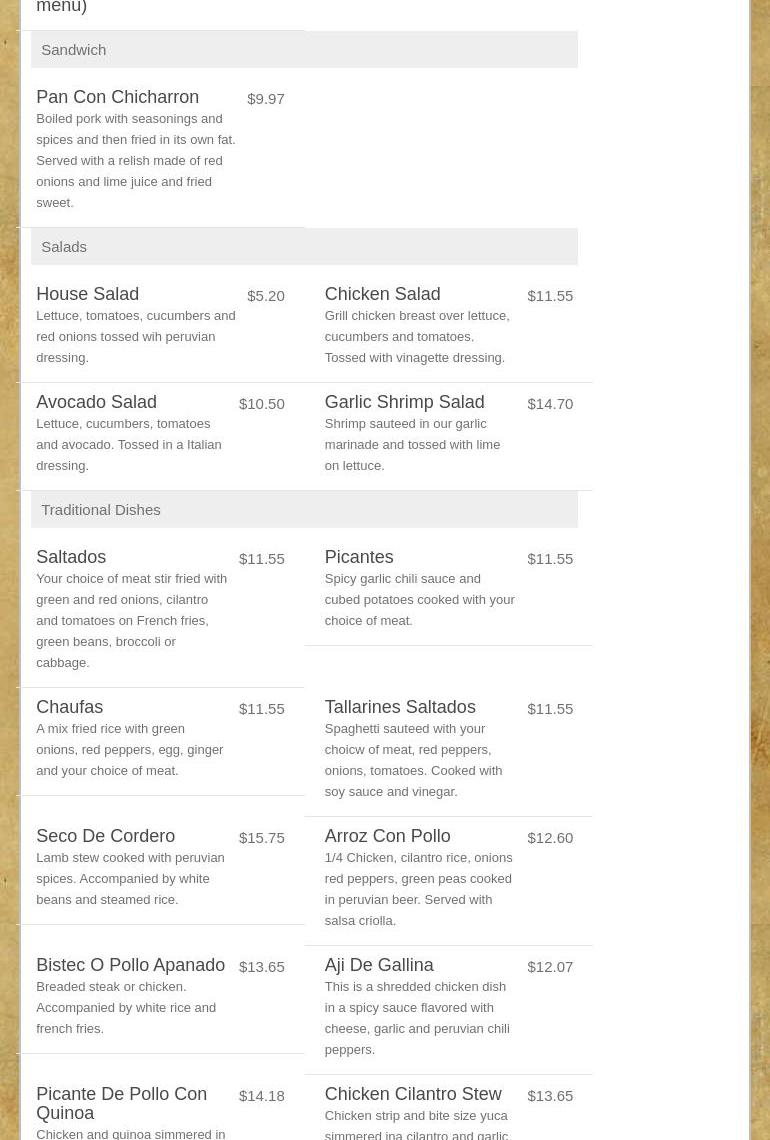Choose the Seco De Cordero dish

tap(105, 836)
